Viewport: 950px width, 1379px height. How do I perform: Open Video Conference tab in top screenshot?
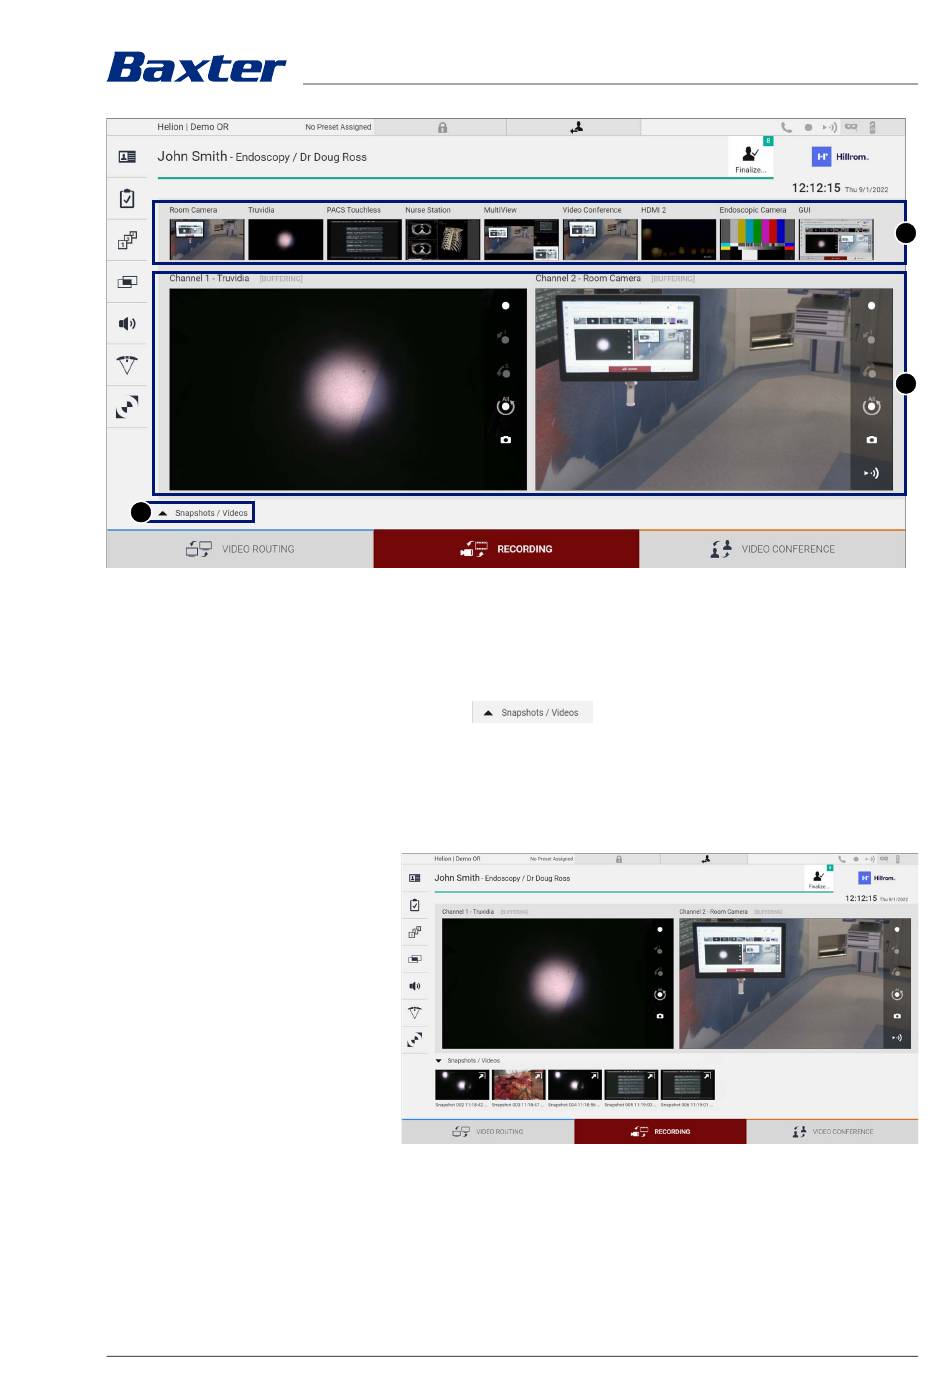pos(772,549)
